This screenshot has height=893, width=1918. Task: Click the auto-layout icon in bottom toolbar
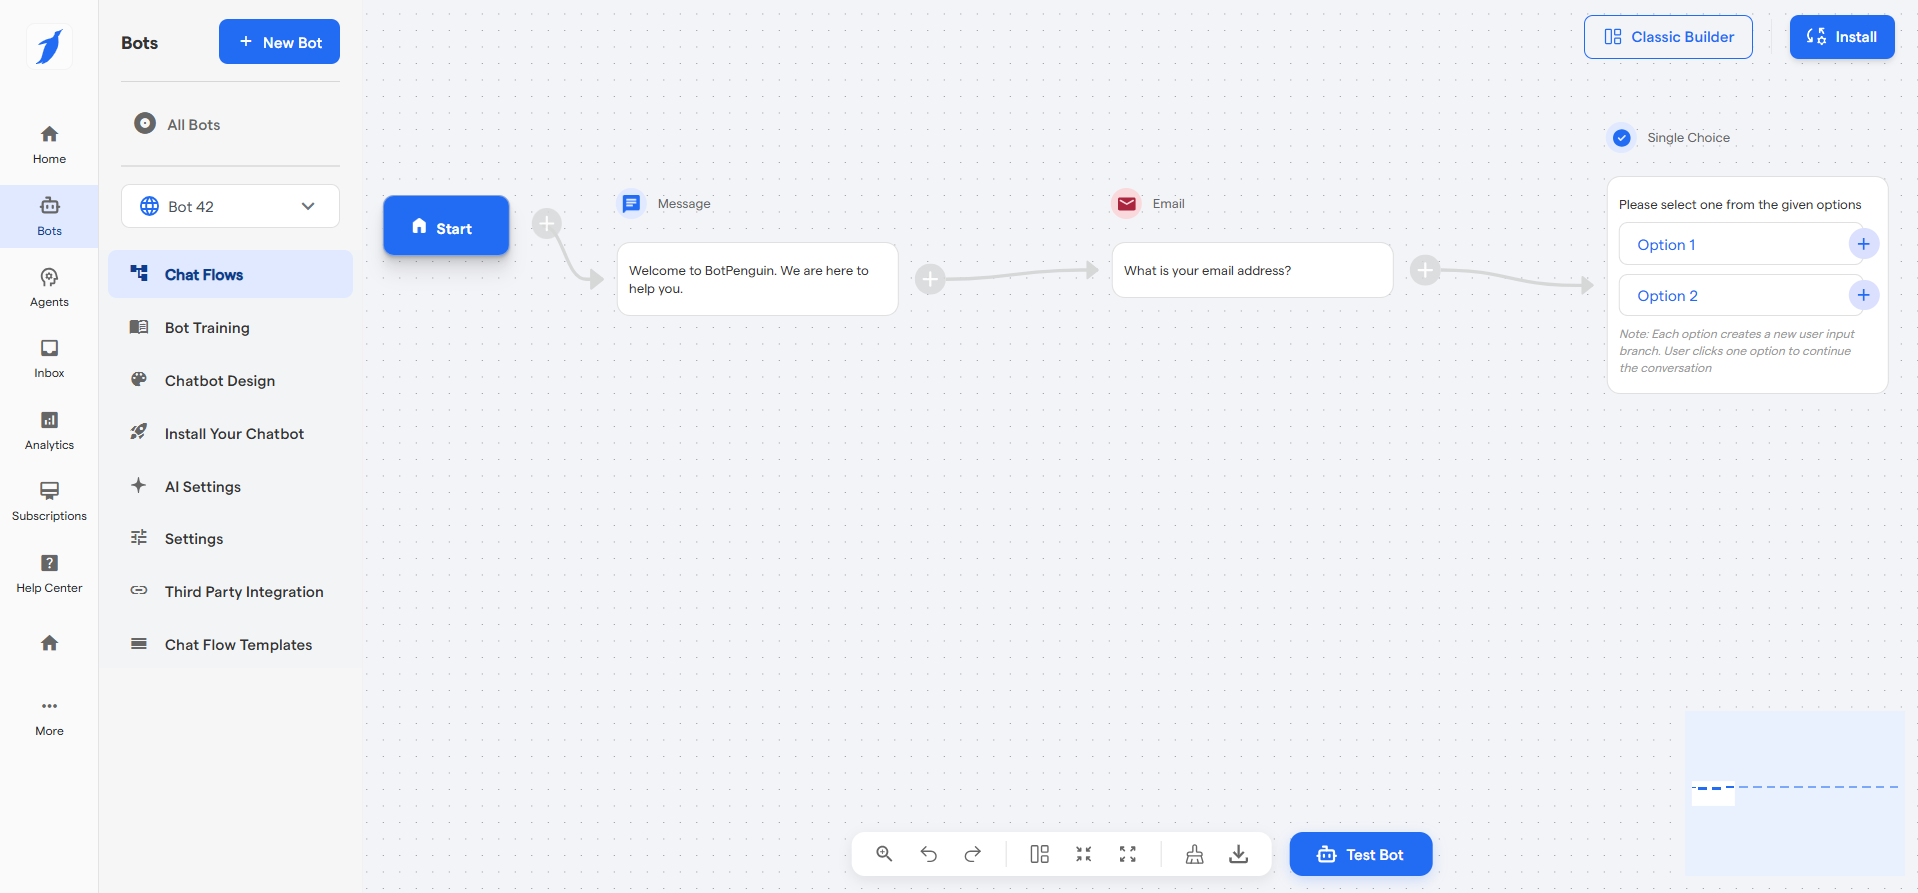(x=1039, y=854)
